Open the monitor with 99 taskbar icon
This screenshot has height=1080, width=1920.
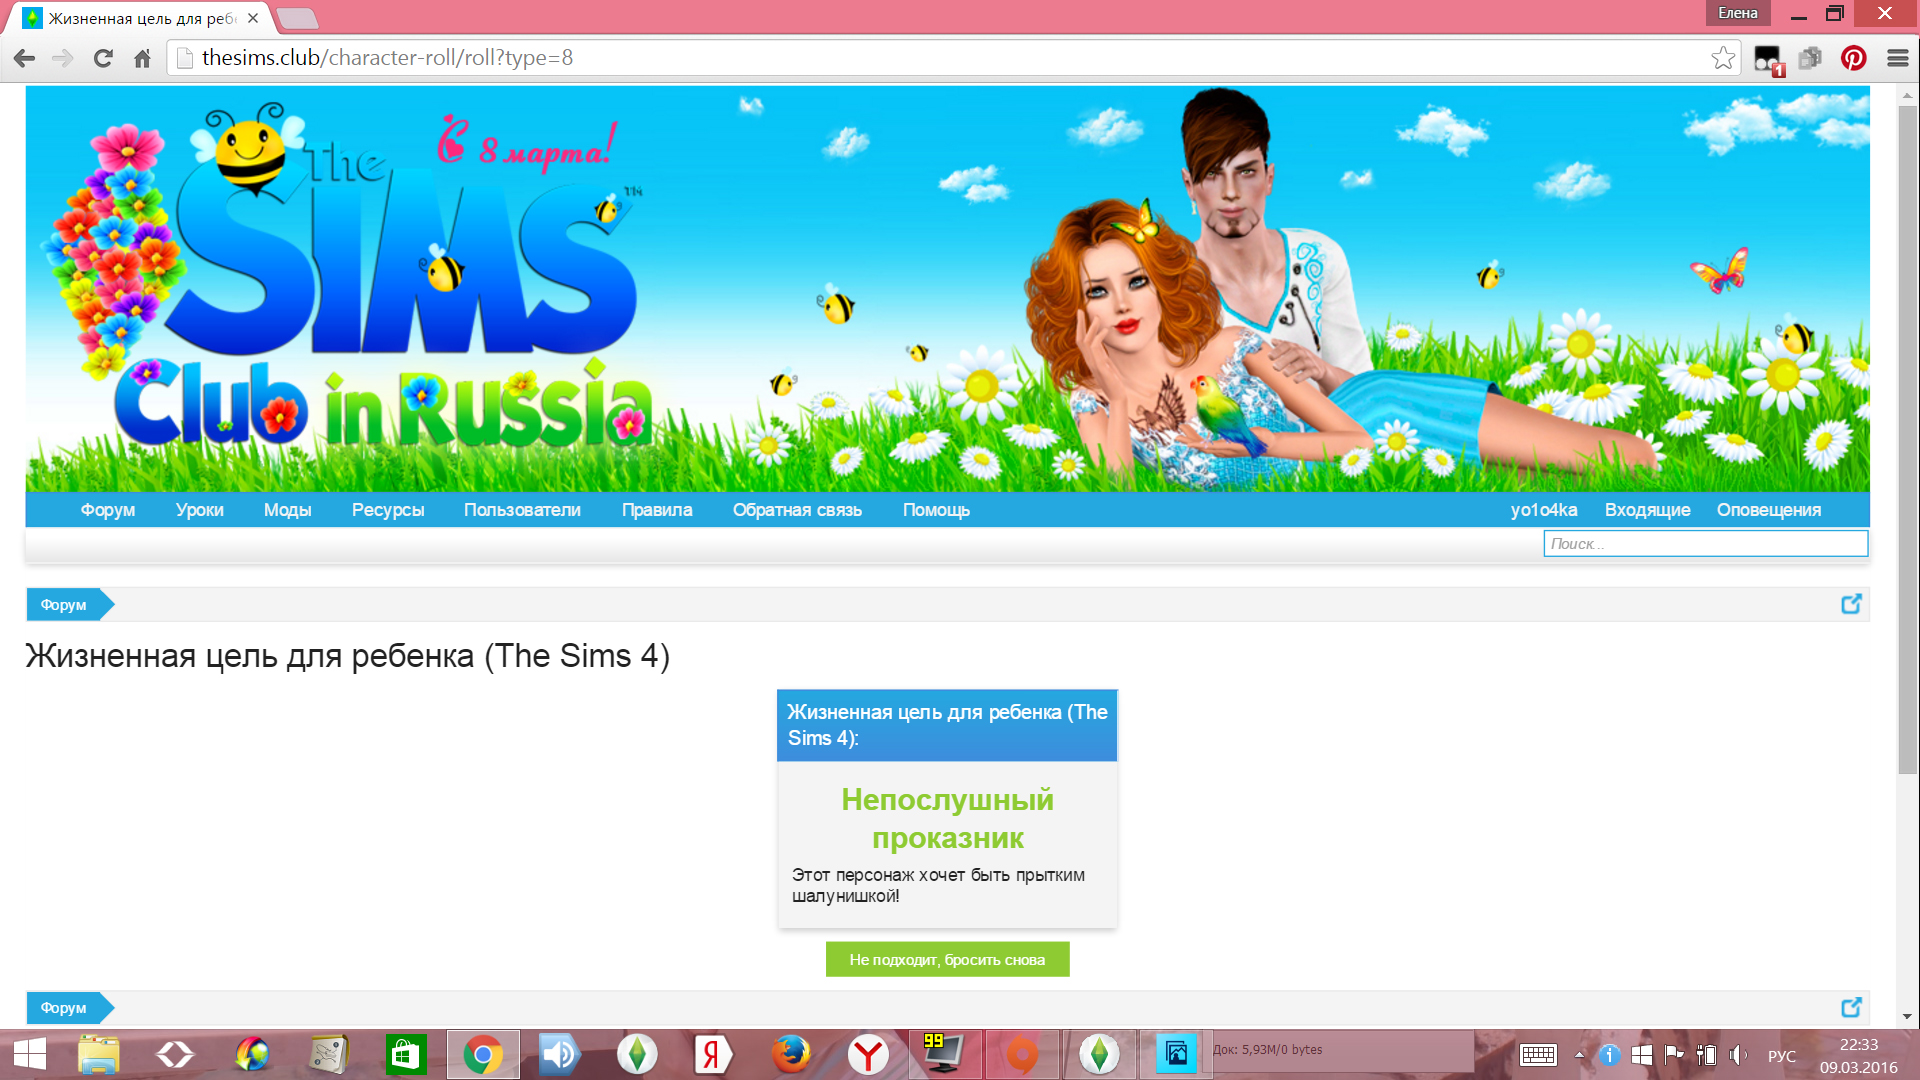[x=944, y=1055]
